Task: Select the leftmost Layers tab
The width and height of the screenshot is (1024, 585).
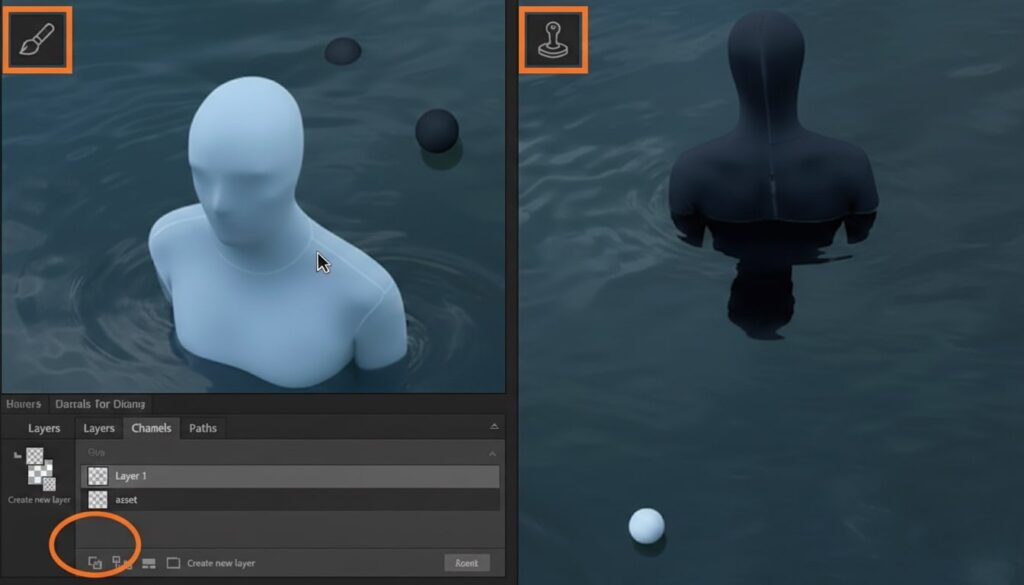Action: click(x=43, y=428)
